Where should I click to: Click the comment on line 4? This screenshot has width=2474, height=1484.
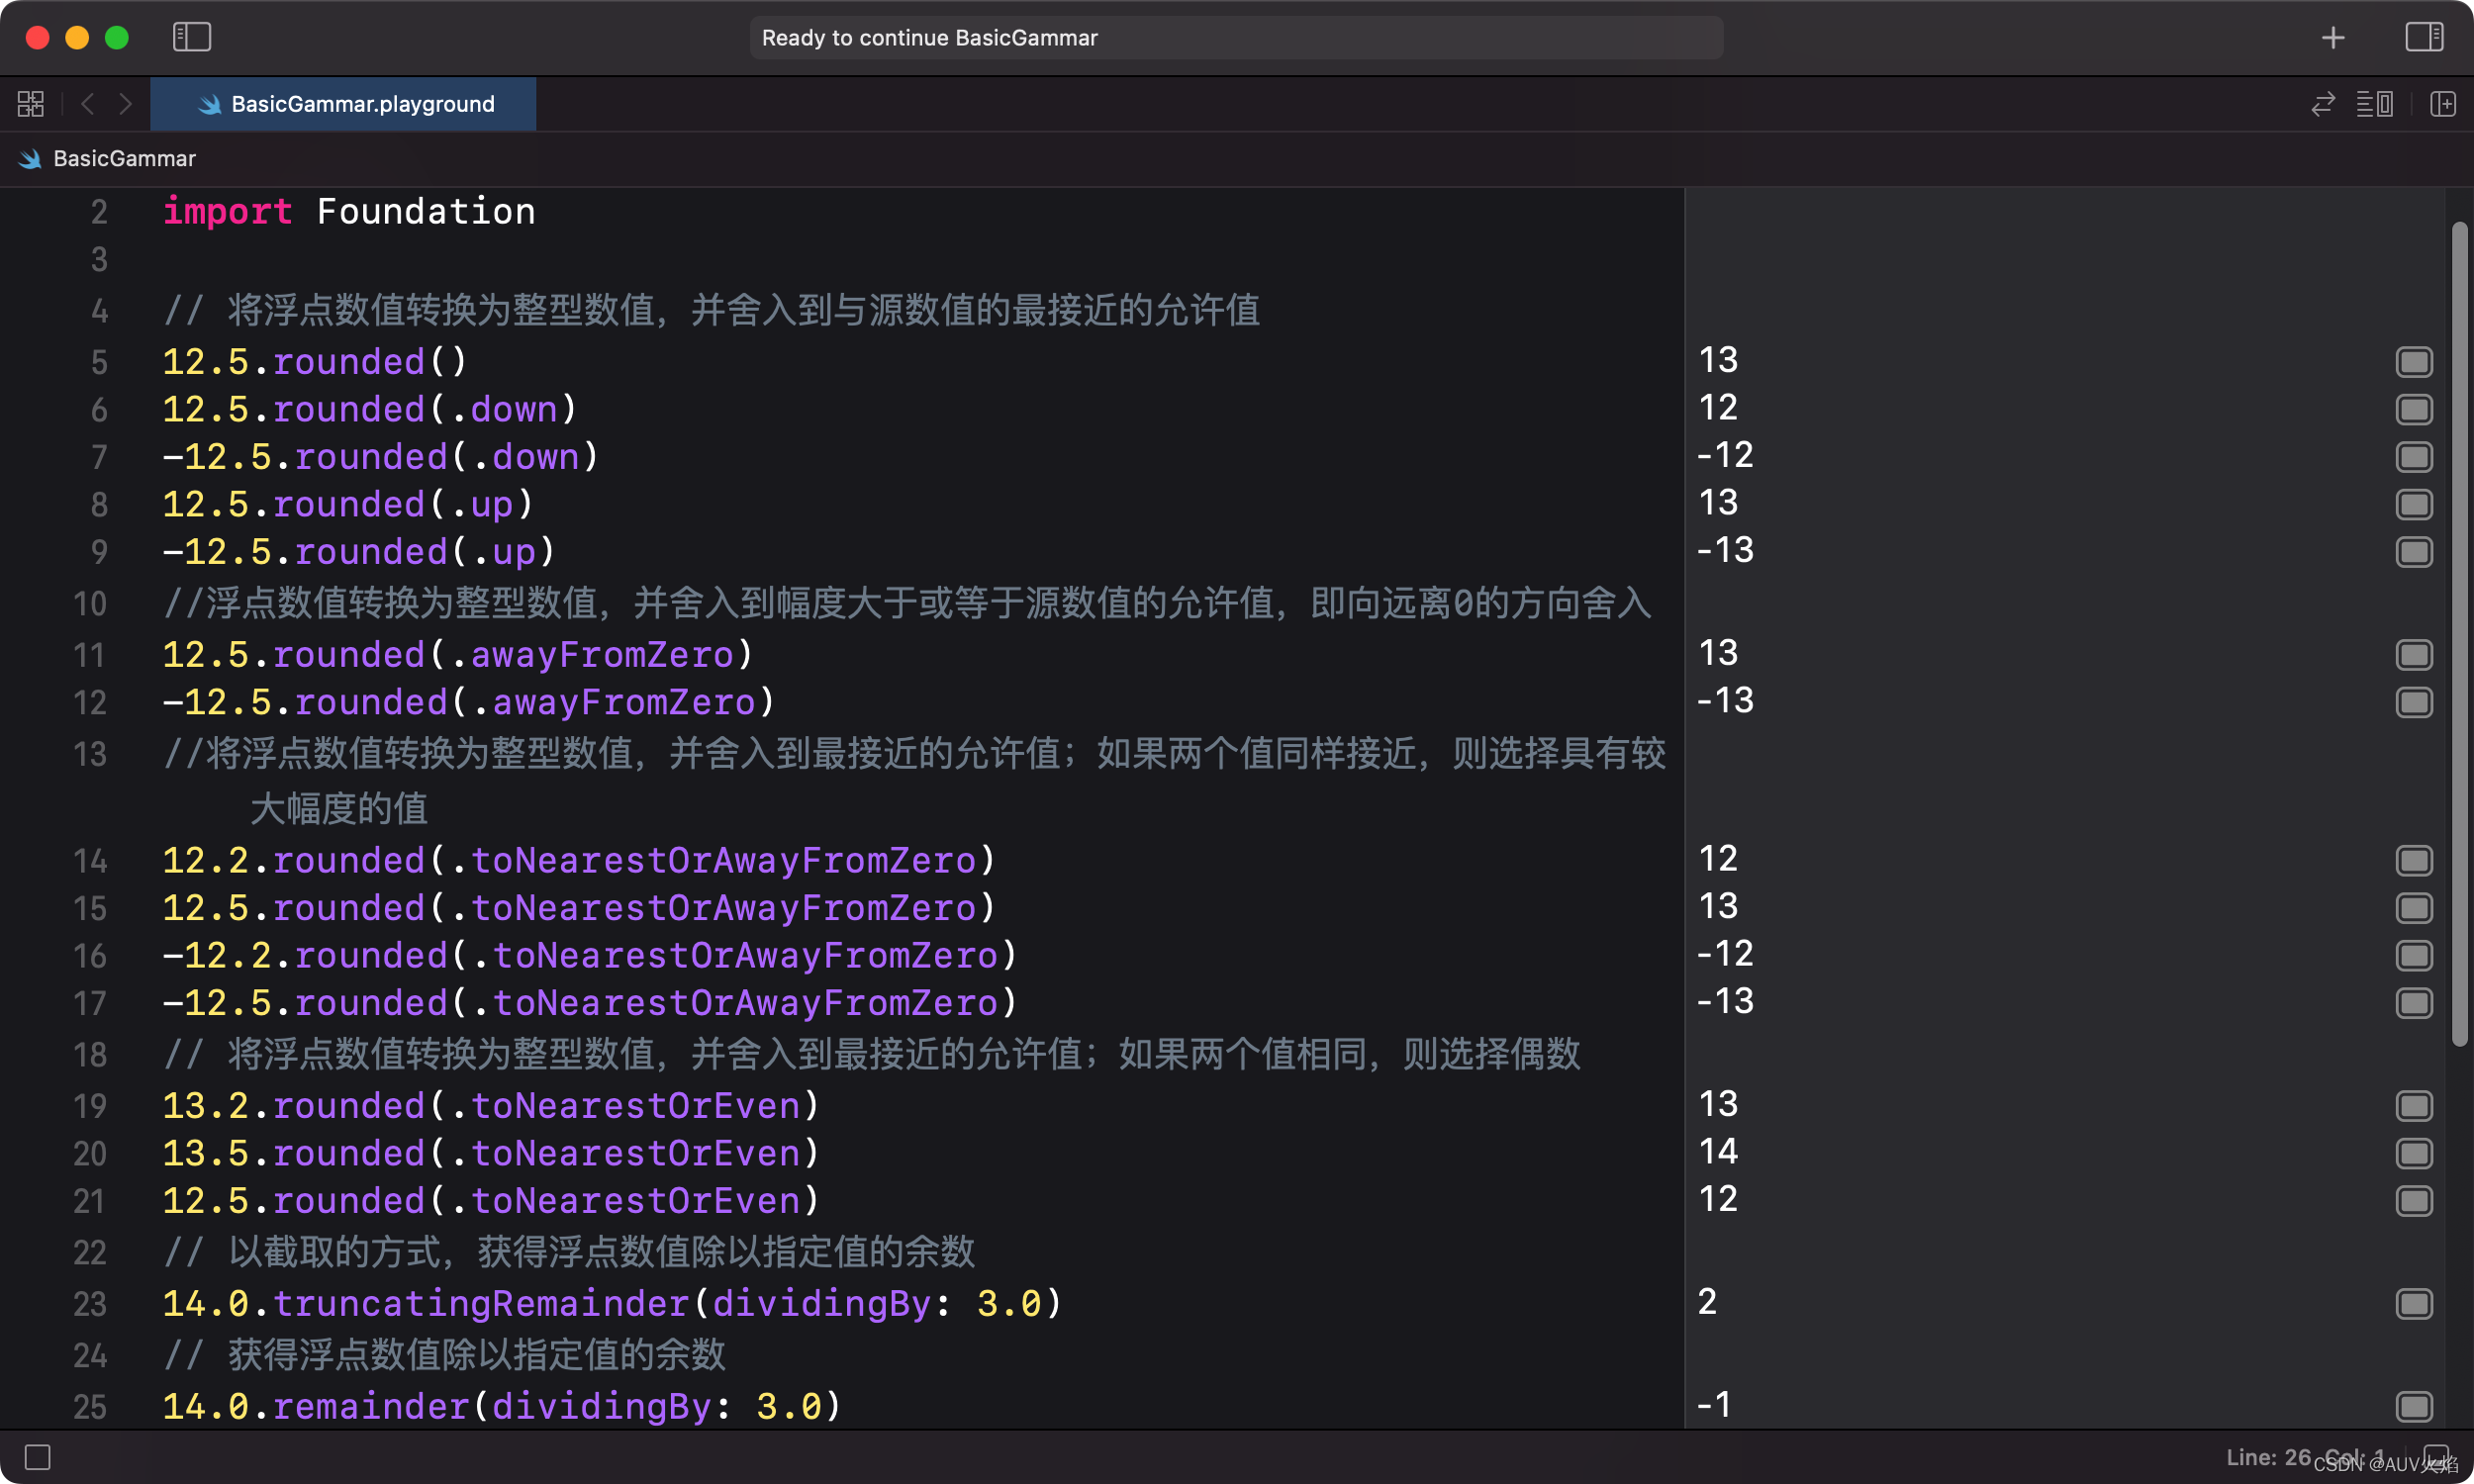coord(711,310)
